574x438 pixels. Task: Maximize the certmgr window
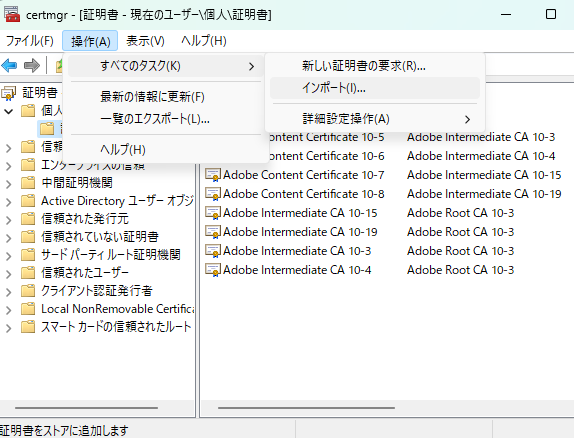[551, 14]
